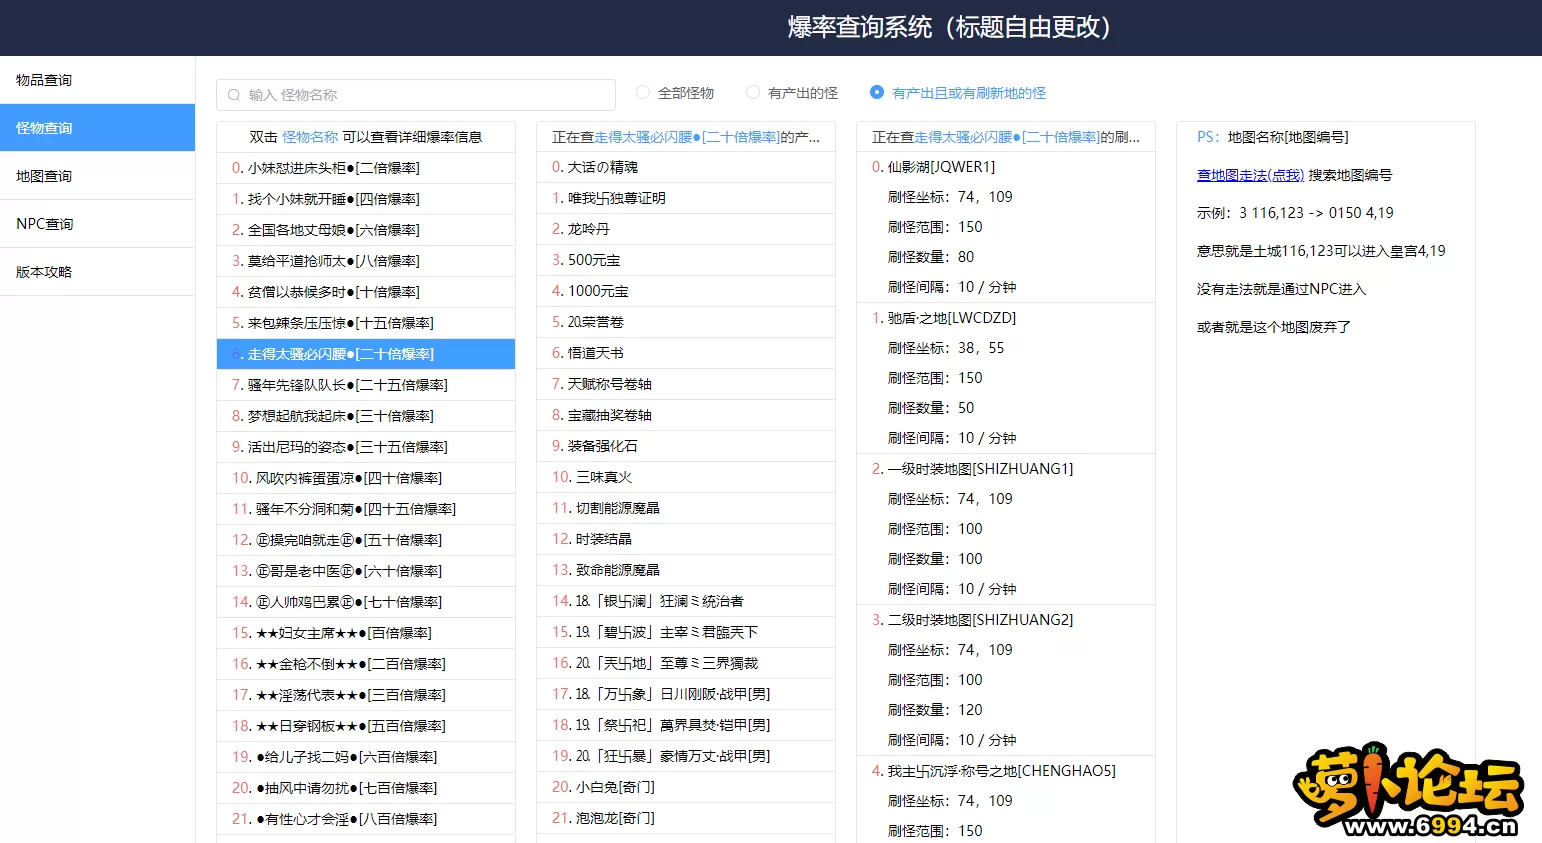Click the drop list header 正在查走得太骚必闪腰…的产…
Image resolution: width=1542 pixels, height=843 pixels.
(x=686, y=137)
